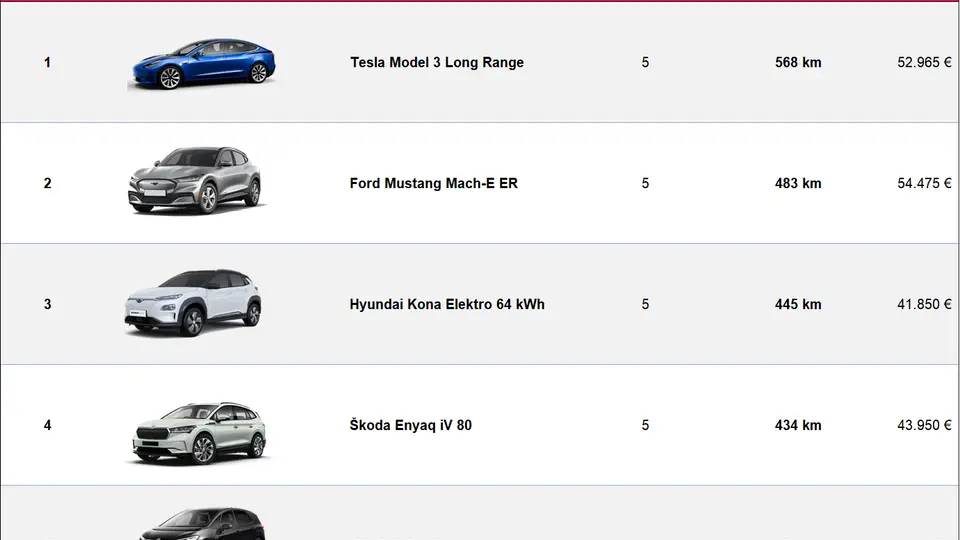Click rank number 1 in the table

tap(47, 62)
